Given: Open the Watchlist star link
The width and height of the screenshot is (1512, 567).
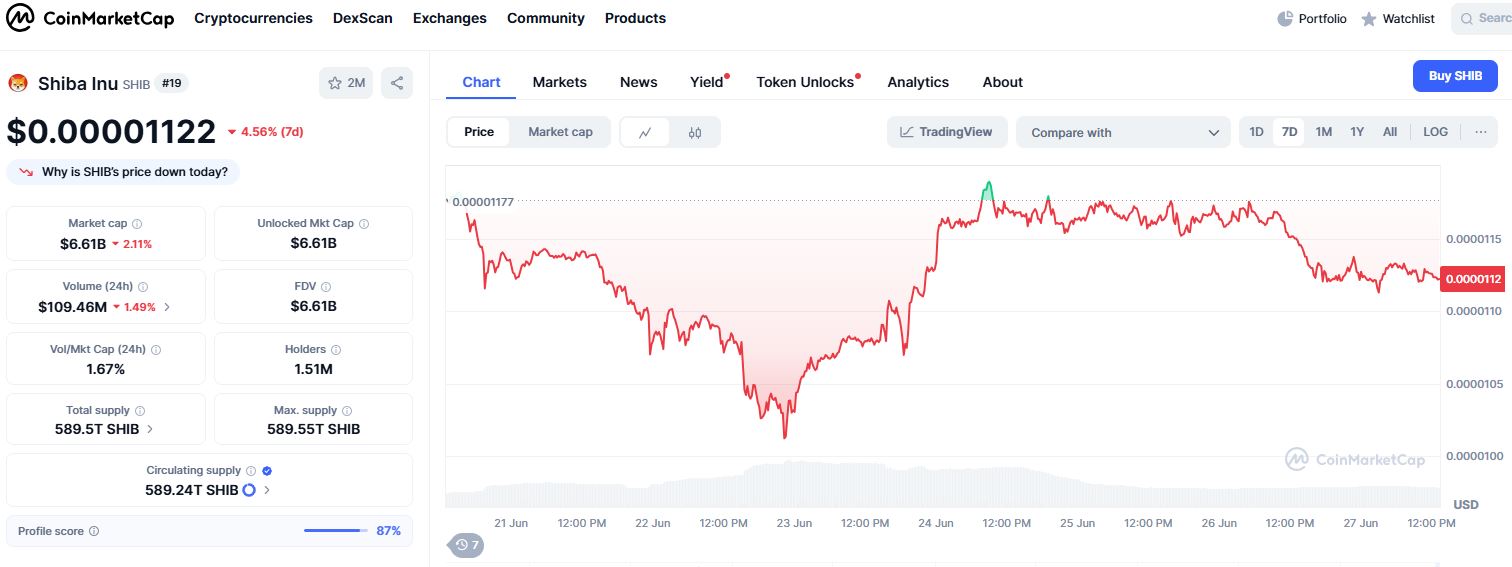Looking at the screenshot, I should (x=1397, y=18).
